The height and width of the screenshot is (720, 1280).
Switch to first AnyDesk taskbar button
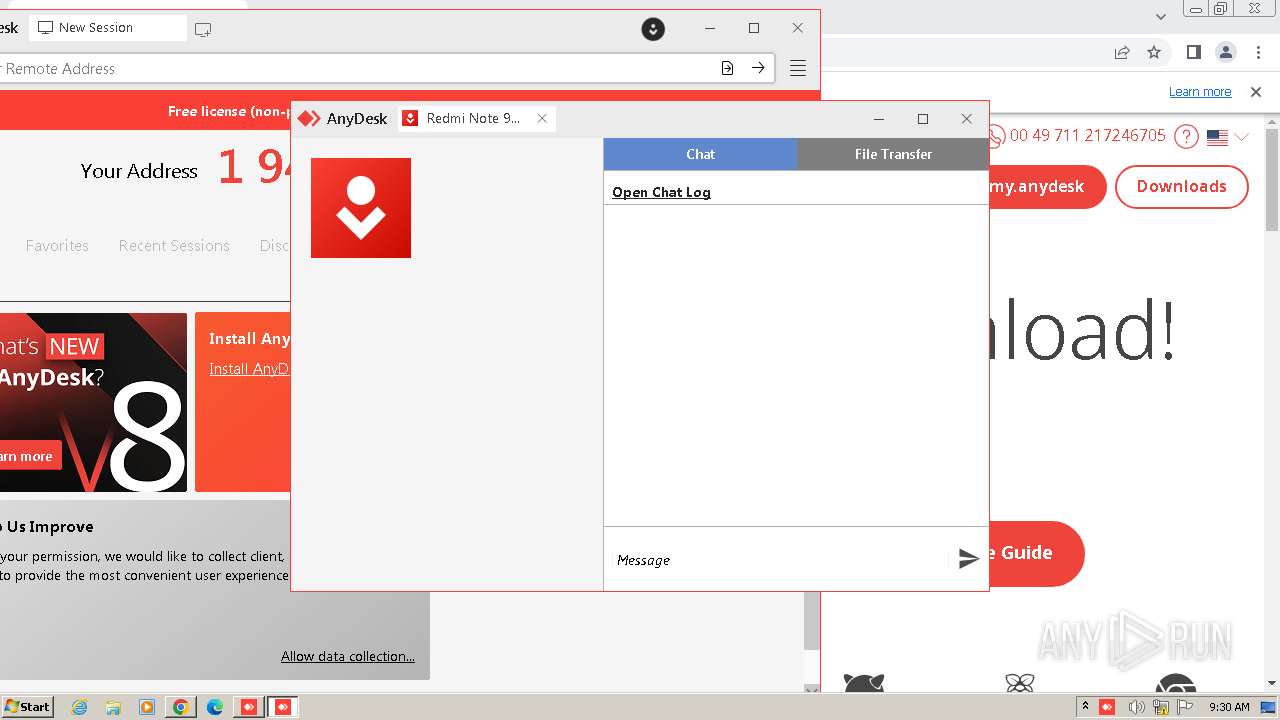[x=249, y=707]
